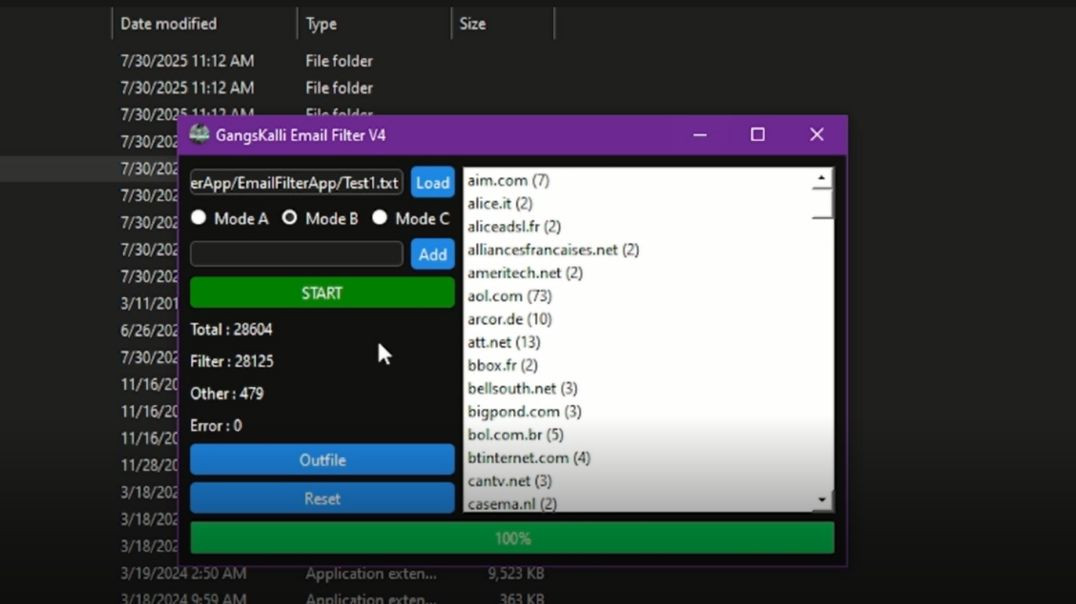The height and width of the screenshot is (604, 1076).
Task: Click the domain list scroll up arrow
Action: [x=821, y=178]
